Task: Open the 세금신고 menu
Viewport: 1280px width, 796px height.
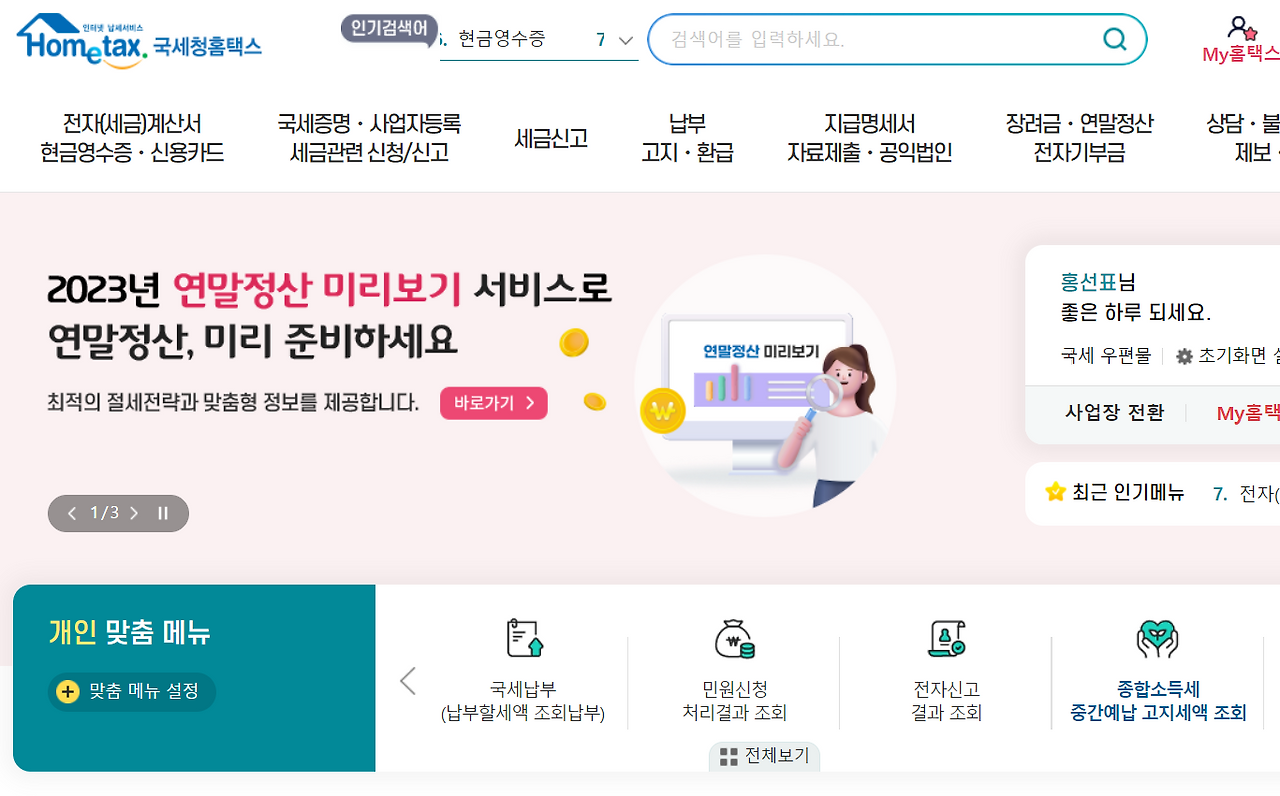Action: 551,138
